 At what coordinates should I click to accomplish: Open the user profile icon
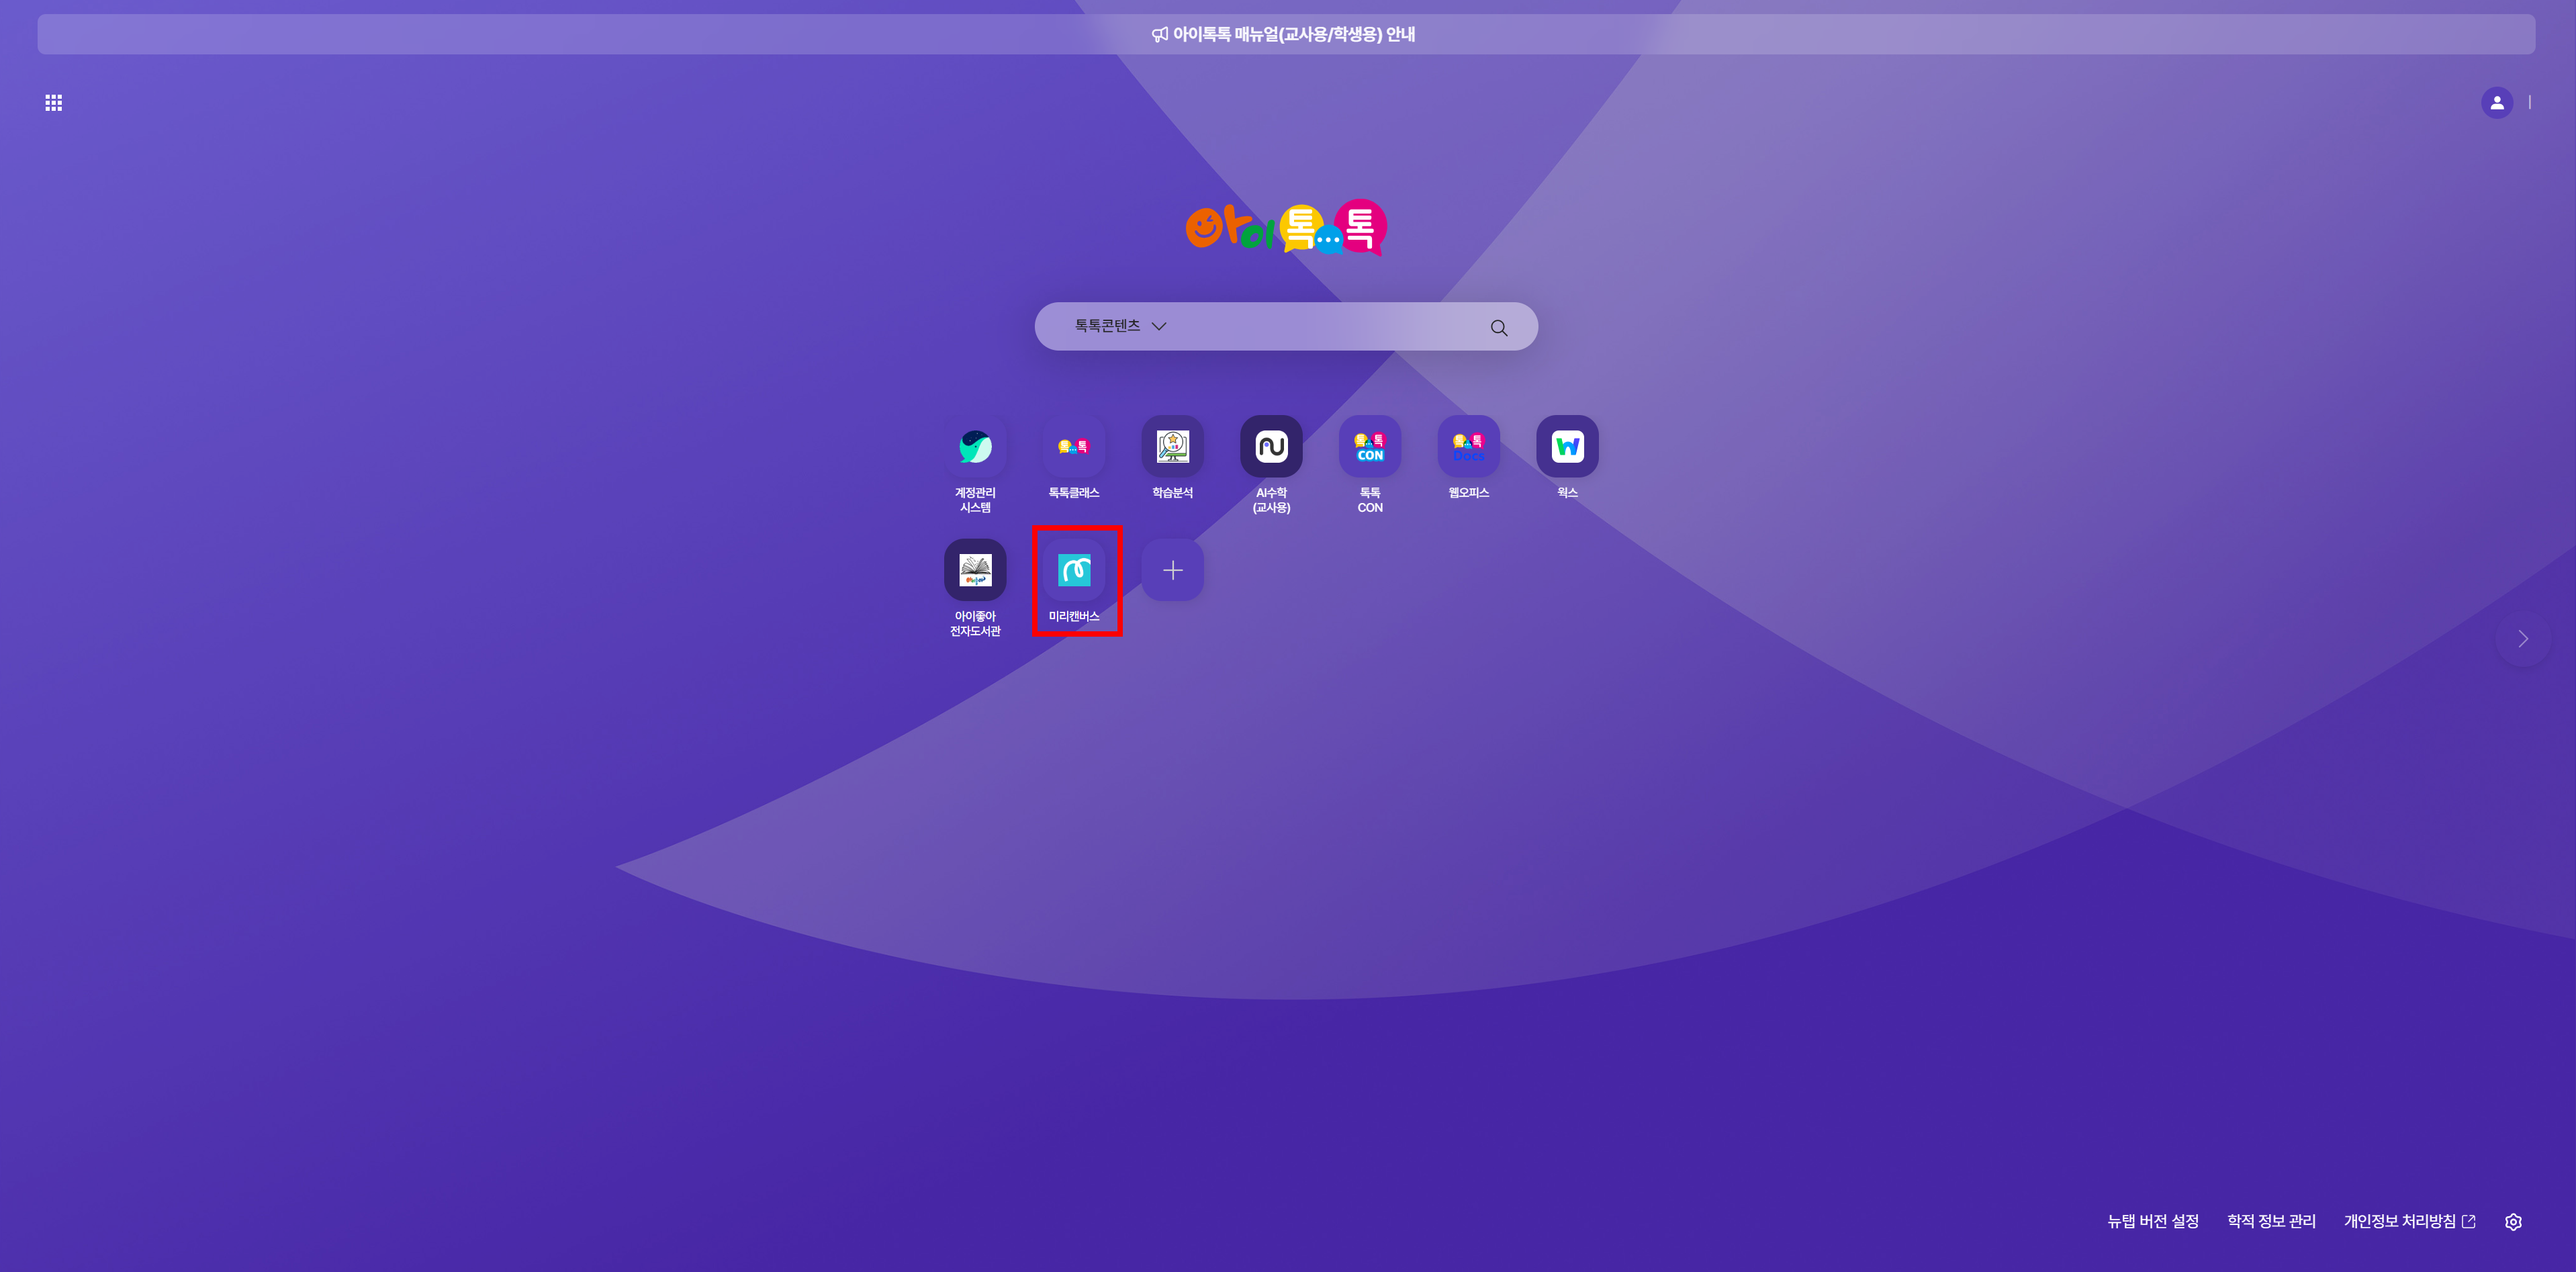coord(2496,103)
